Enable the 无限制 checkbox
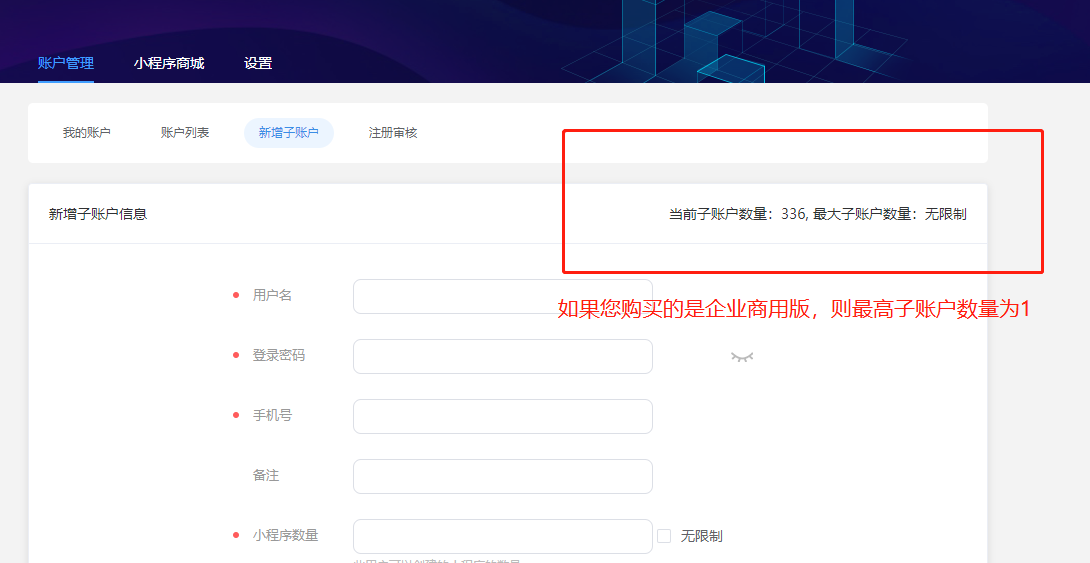This screenshot has height=563, width=1090. [664, 536]
